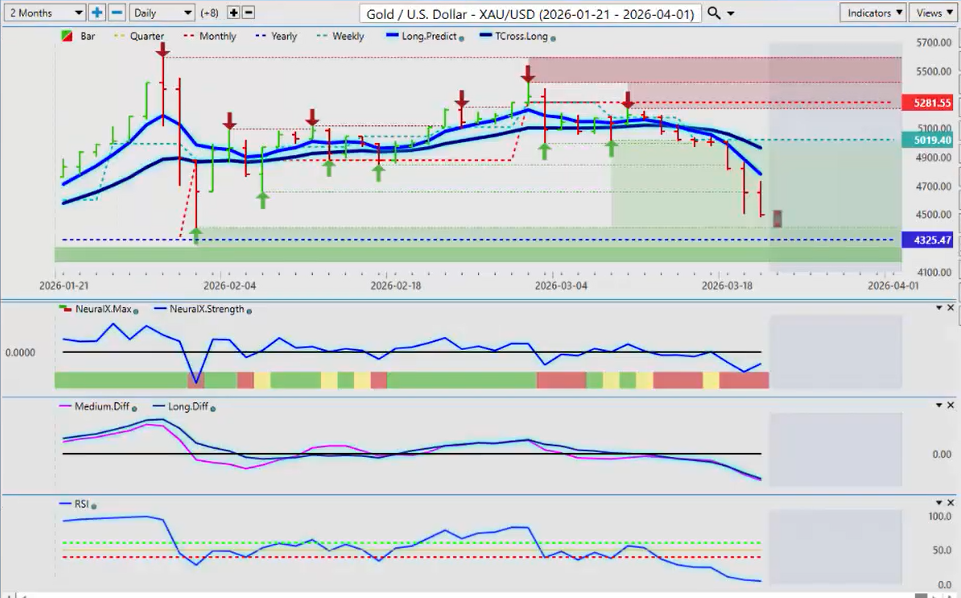
Task: Click the Gold / U.S. Dollar symbol field
Action: [529, 13]
